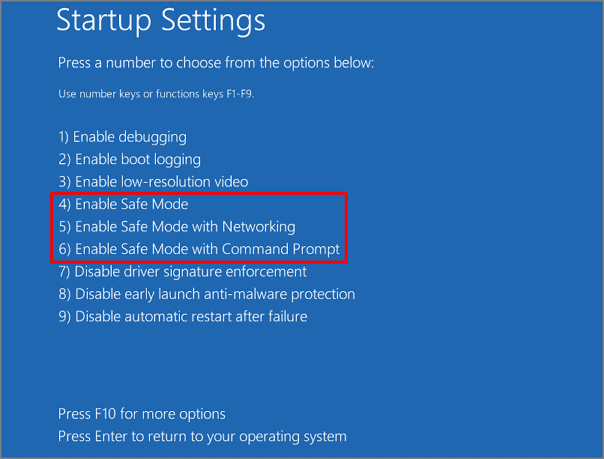Screen dimensions: 604x459
Task: Select option 4, plain Enable Safe Mode
Action: click(x=123, y=204)
